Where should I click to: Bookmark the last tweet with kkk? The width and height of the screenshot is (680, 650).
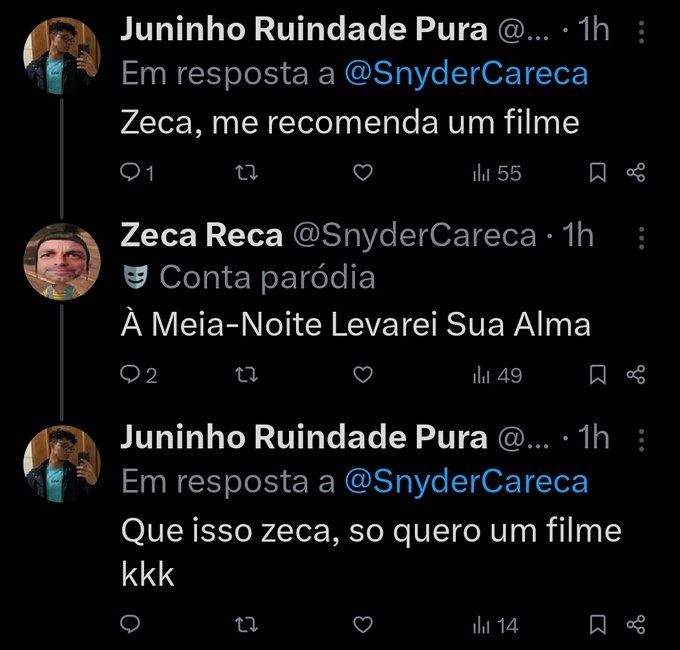coord(597,625)
